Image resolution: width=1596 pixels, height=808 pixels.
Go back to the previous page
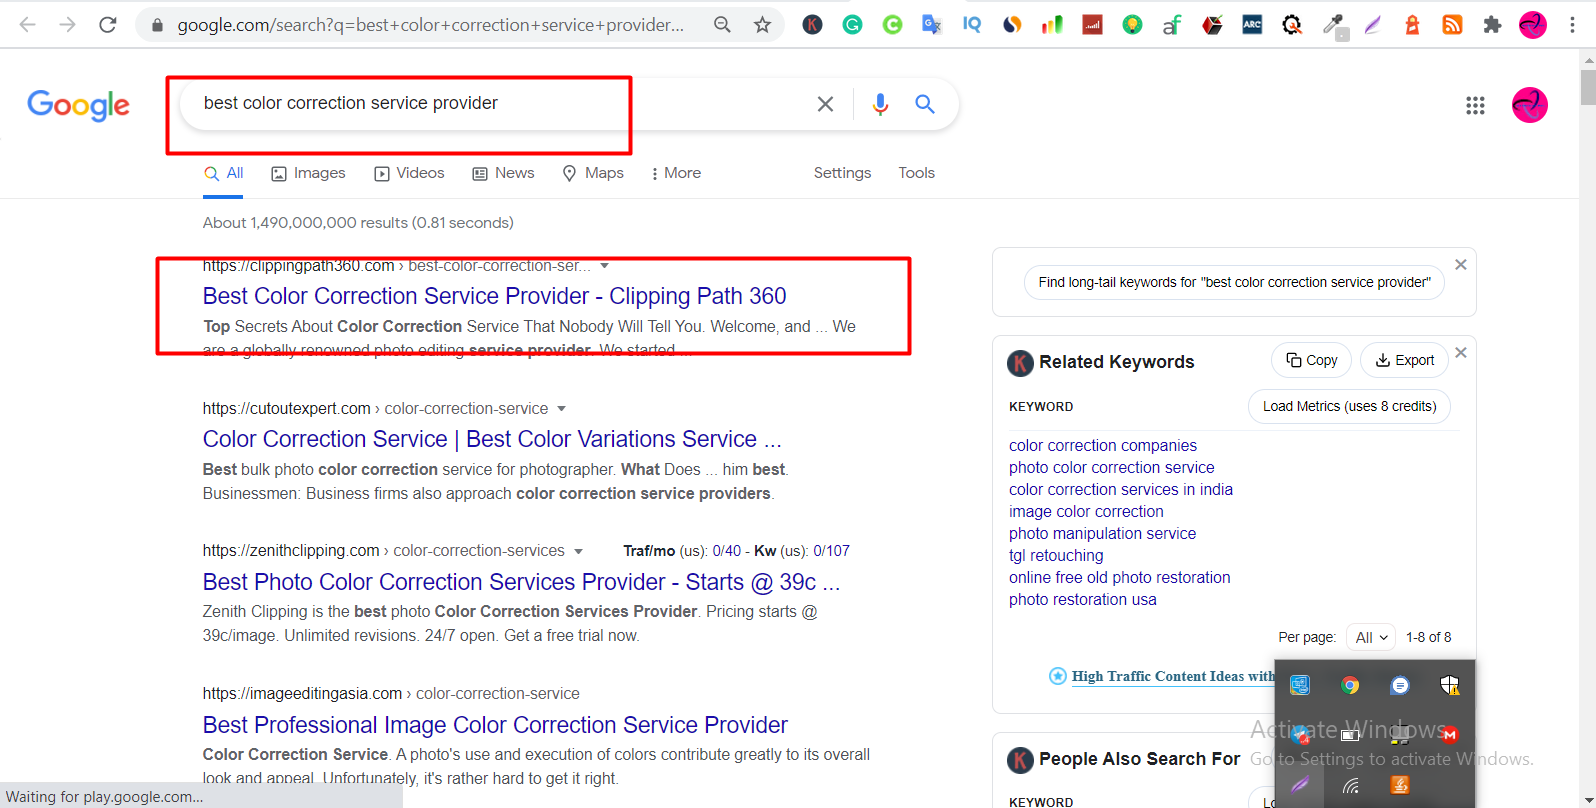tap(28, 25)
